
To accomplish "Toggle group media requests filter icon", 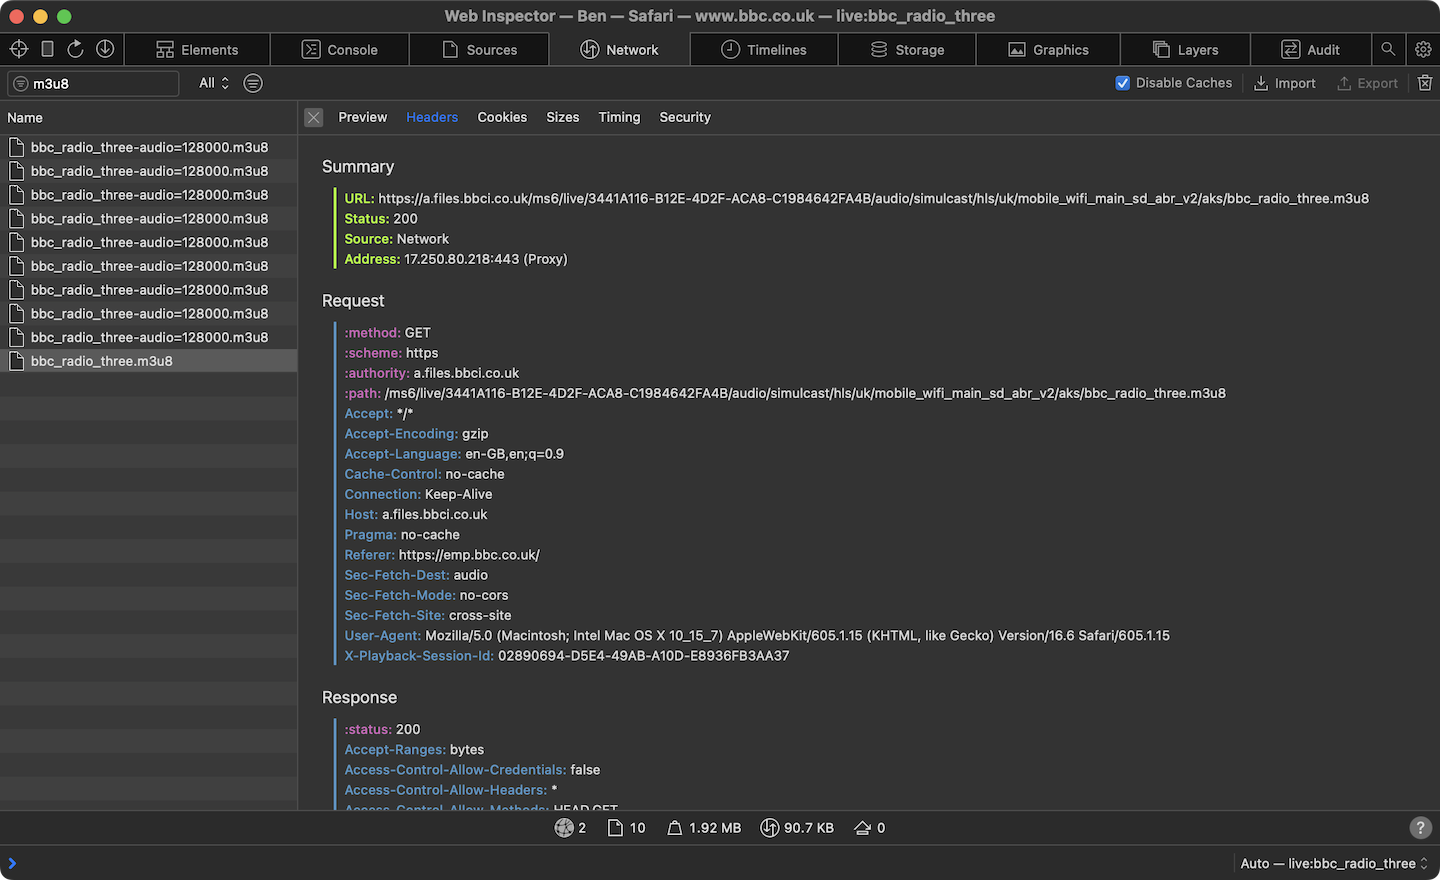I will click(x=253, y=83).
